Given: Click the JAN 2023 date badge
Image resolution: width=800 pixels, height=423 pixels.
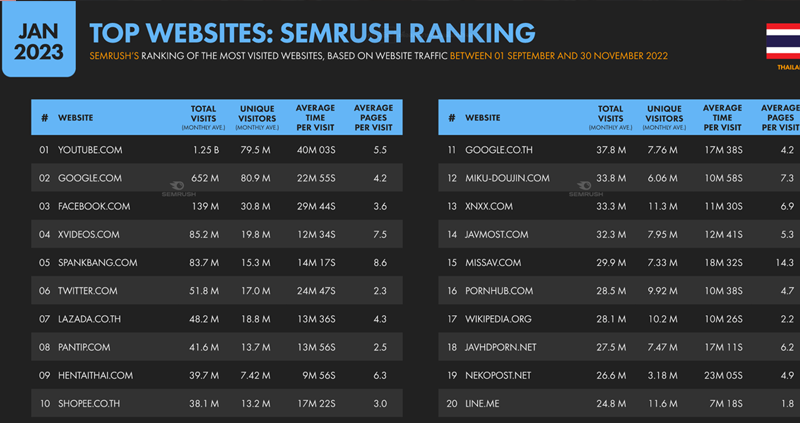Looking at the screenshot, I should coord(39,39).
